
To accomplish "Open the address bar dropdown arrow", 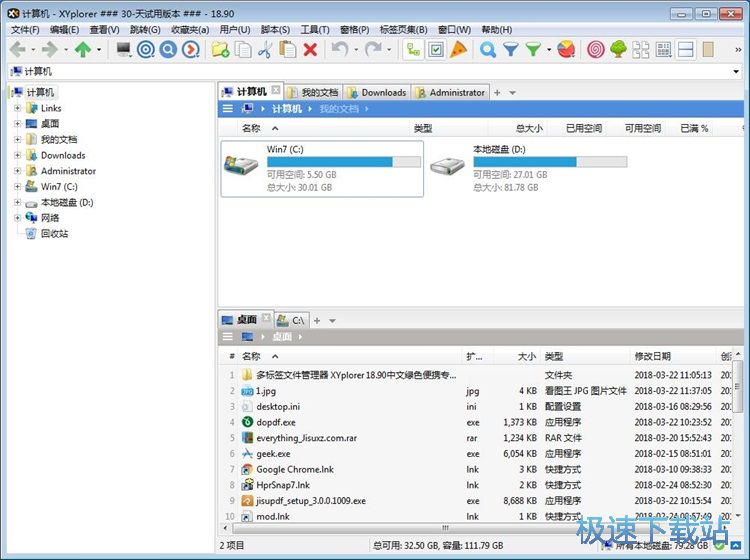I will [737, 71].
